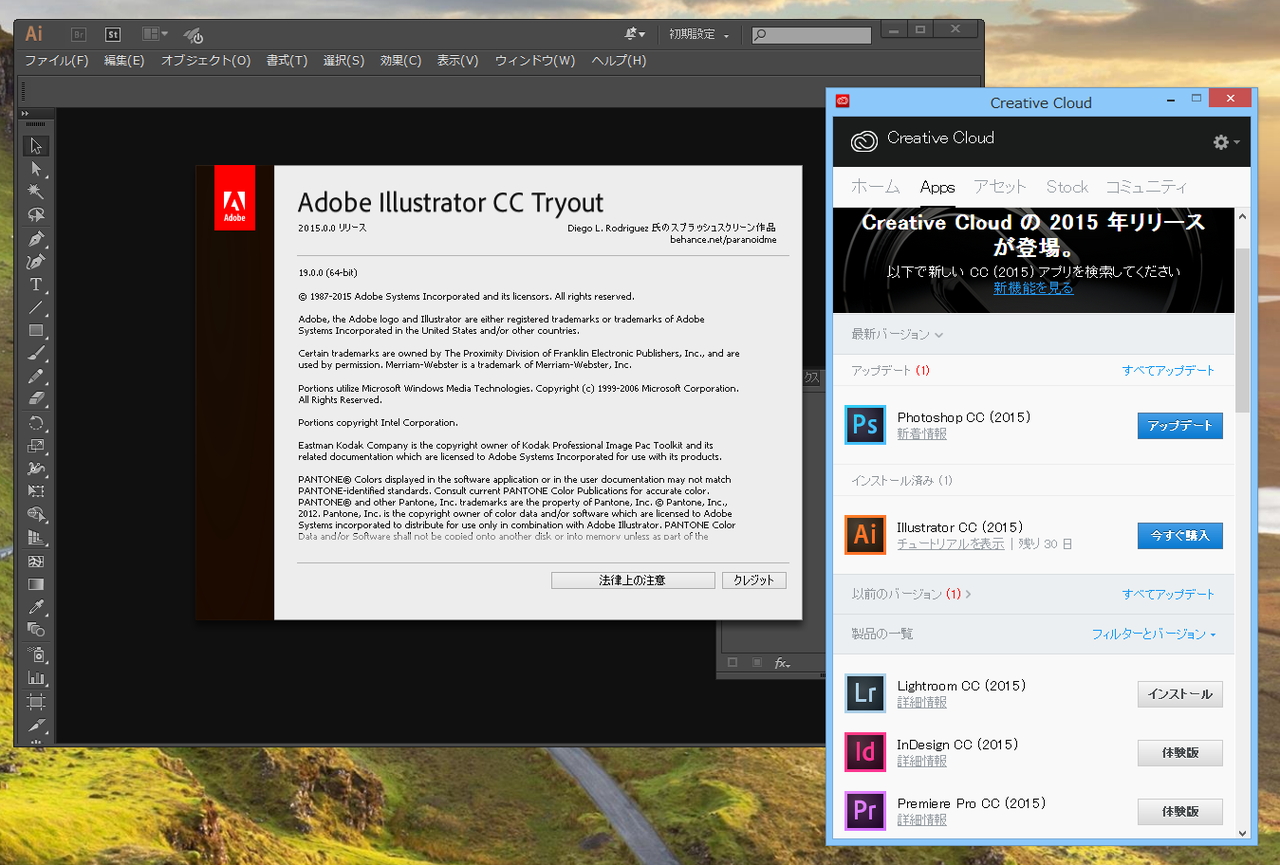The height and width of the screenshot is (865, 1280).
Task: Expand the 以前のバージョン section
Action: (x=911, y=594)
